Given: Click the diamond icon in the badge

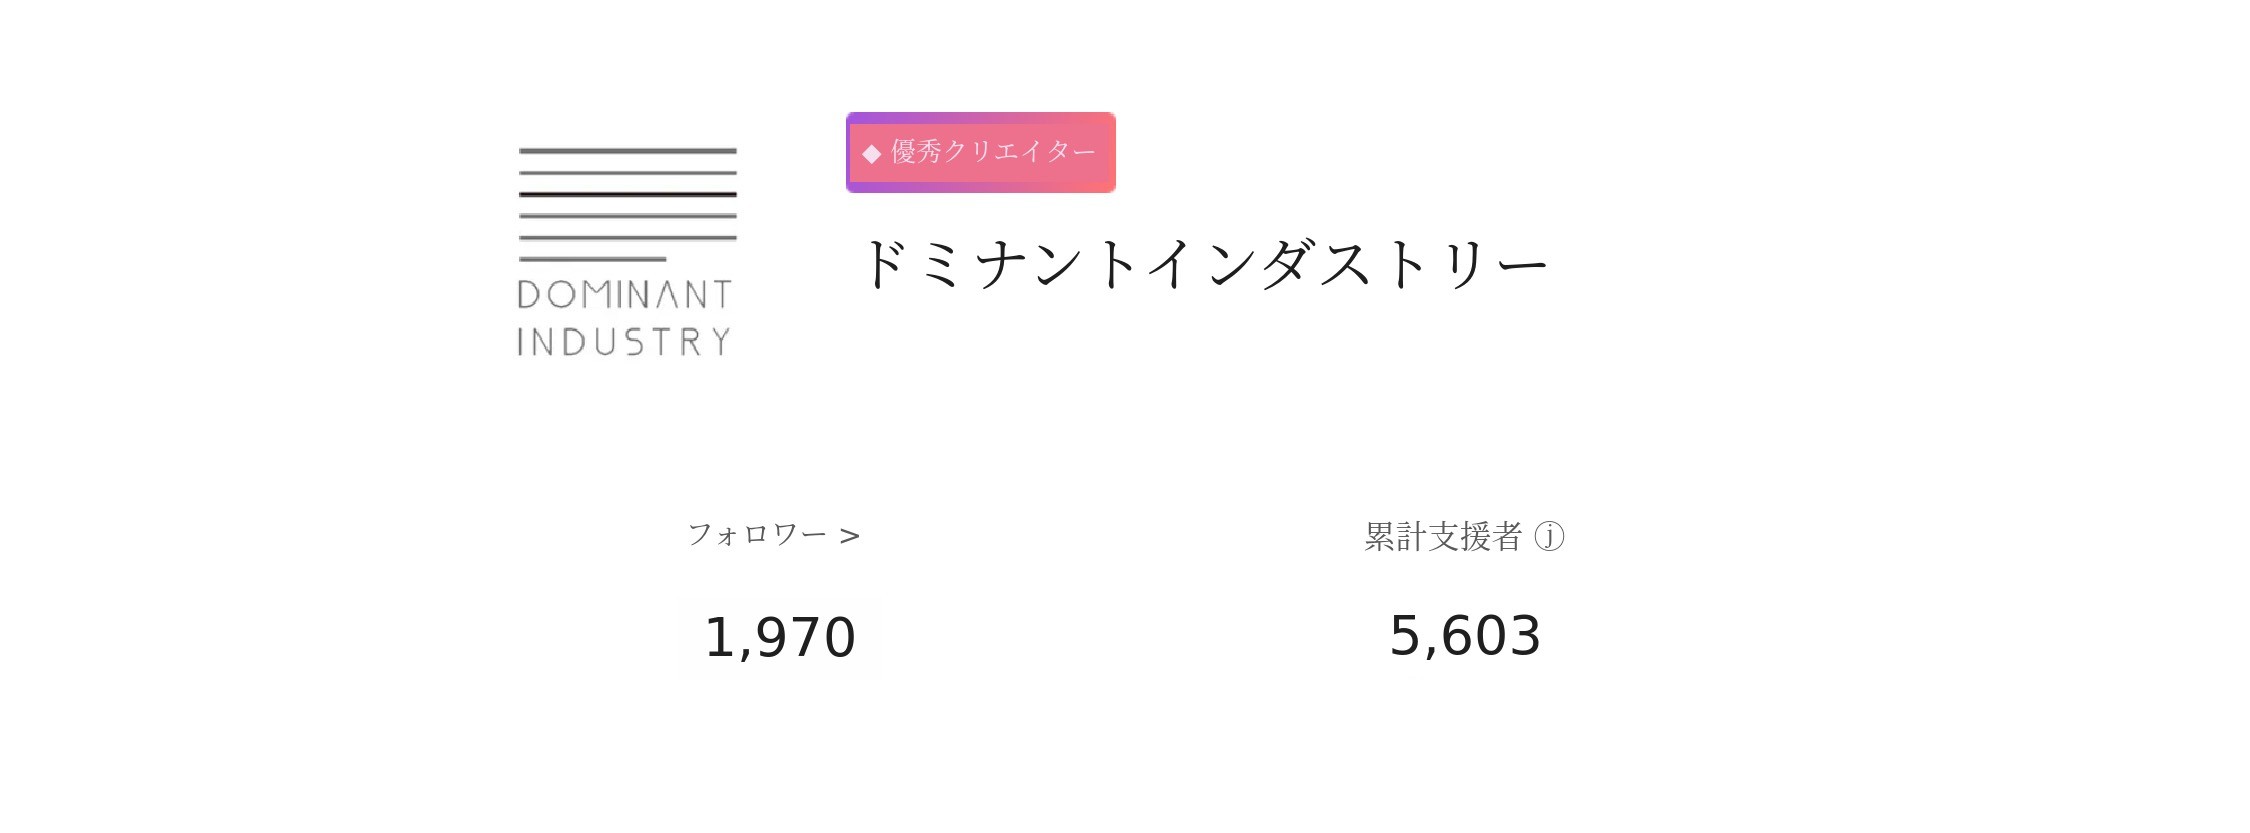Looking at the screenshot, I should 872,153.
